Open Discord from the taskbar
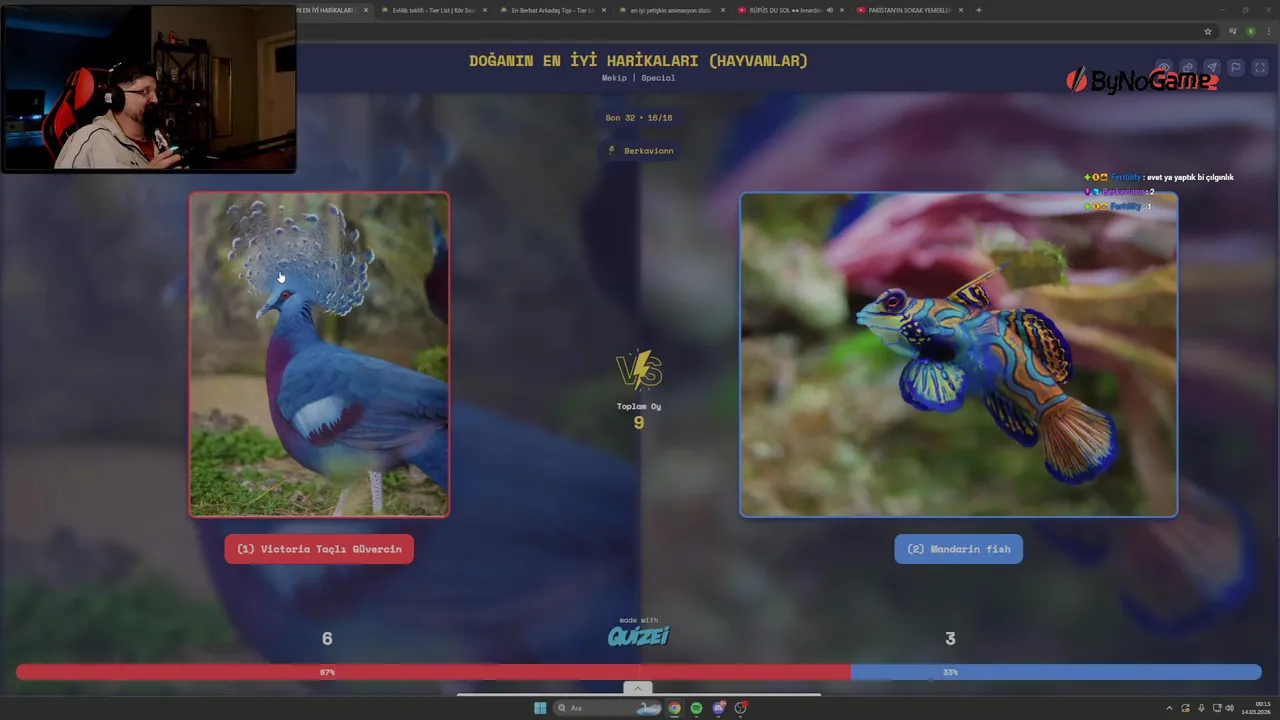 (x=719, y=708)
